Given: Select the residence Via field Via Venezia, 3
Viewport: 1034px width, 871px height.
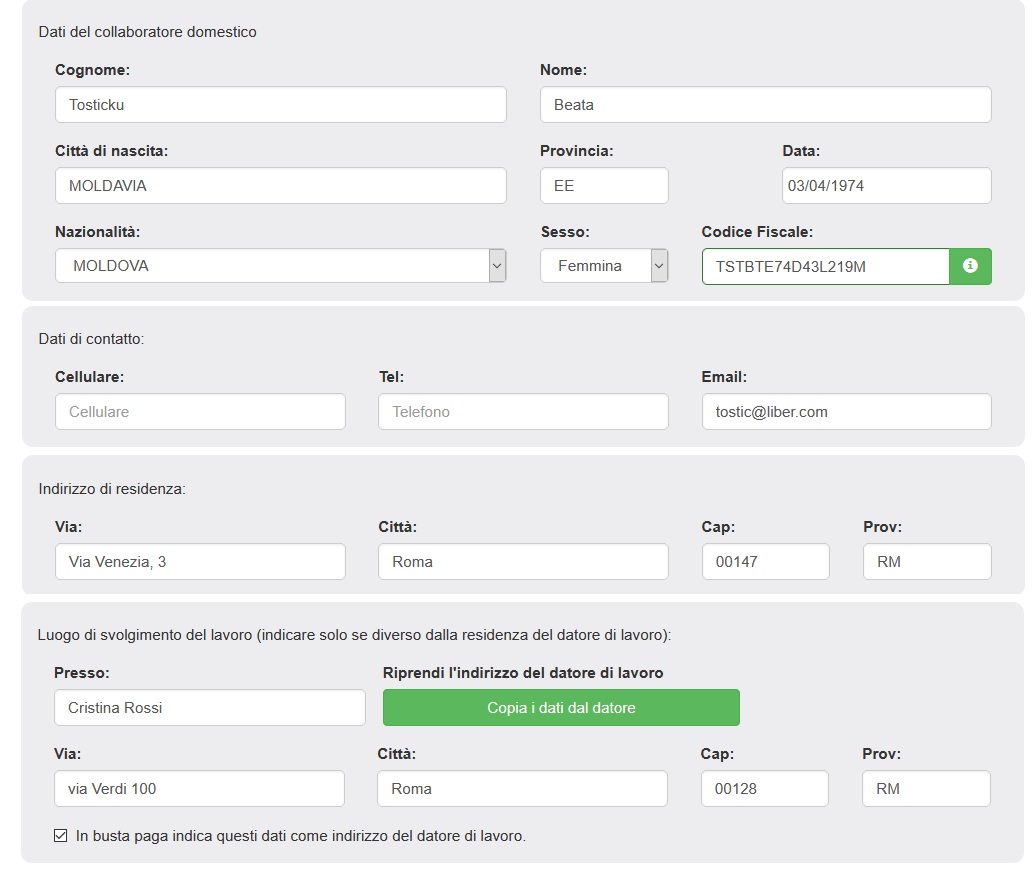Looking at the screenshot, I should pyautogui.click(x=200, y=562).
